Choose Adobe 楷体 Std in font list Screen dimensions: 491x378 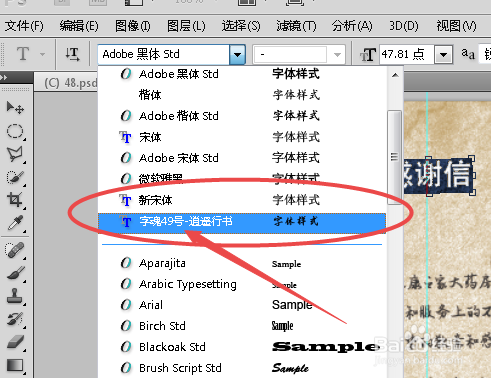[x=242, y=116]
